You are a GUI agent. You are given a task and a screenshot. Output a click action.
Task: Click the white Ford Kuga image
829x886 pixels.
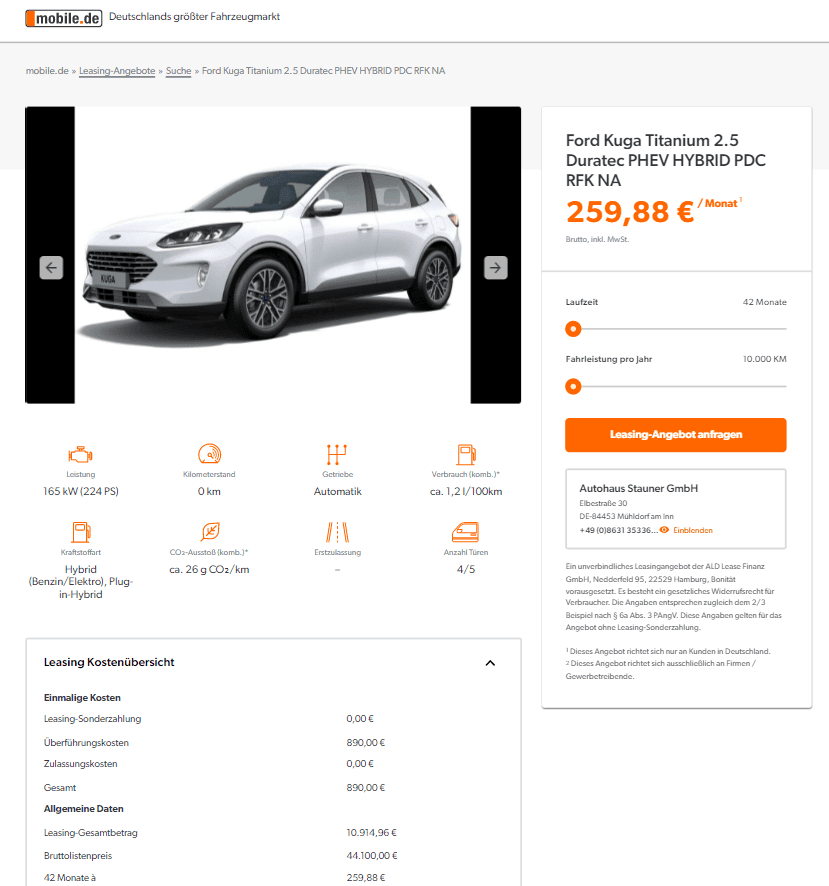point(272,255)
